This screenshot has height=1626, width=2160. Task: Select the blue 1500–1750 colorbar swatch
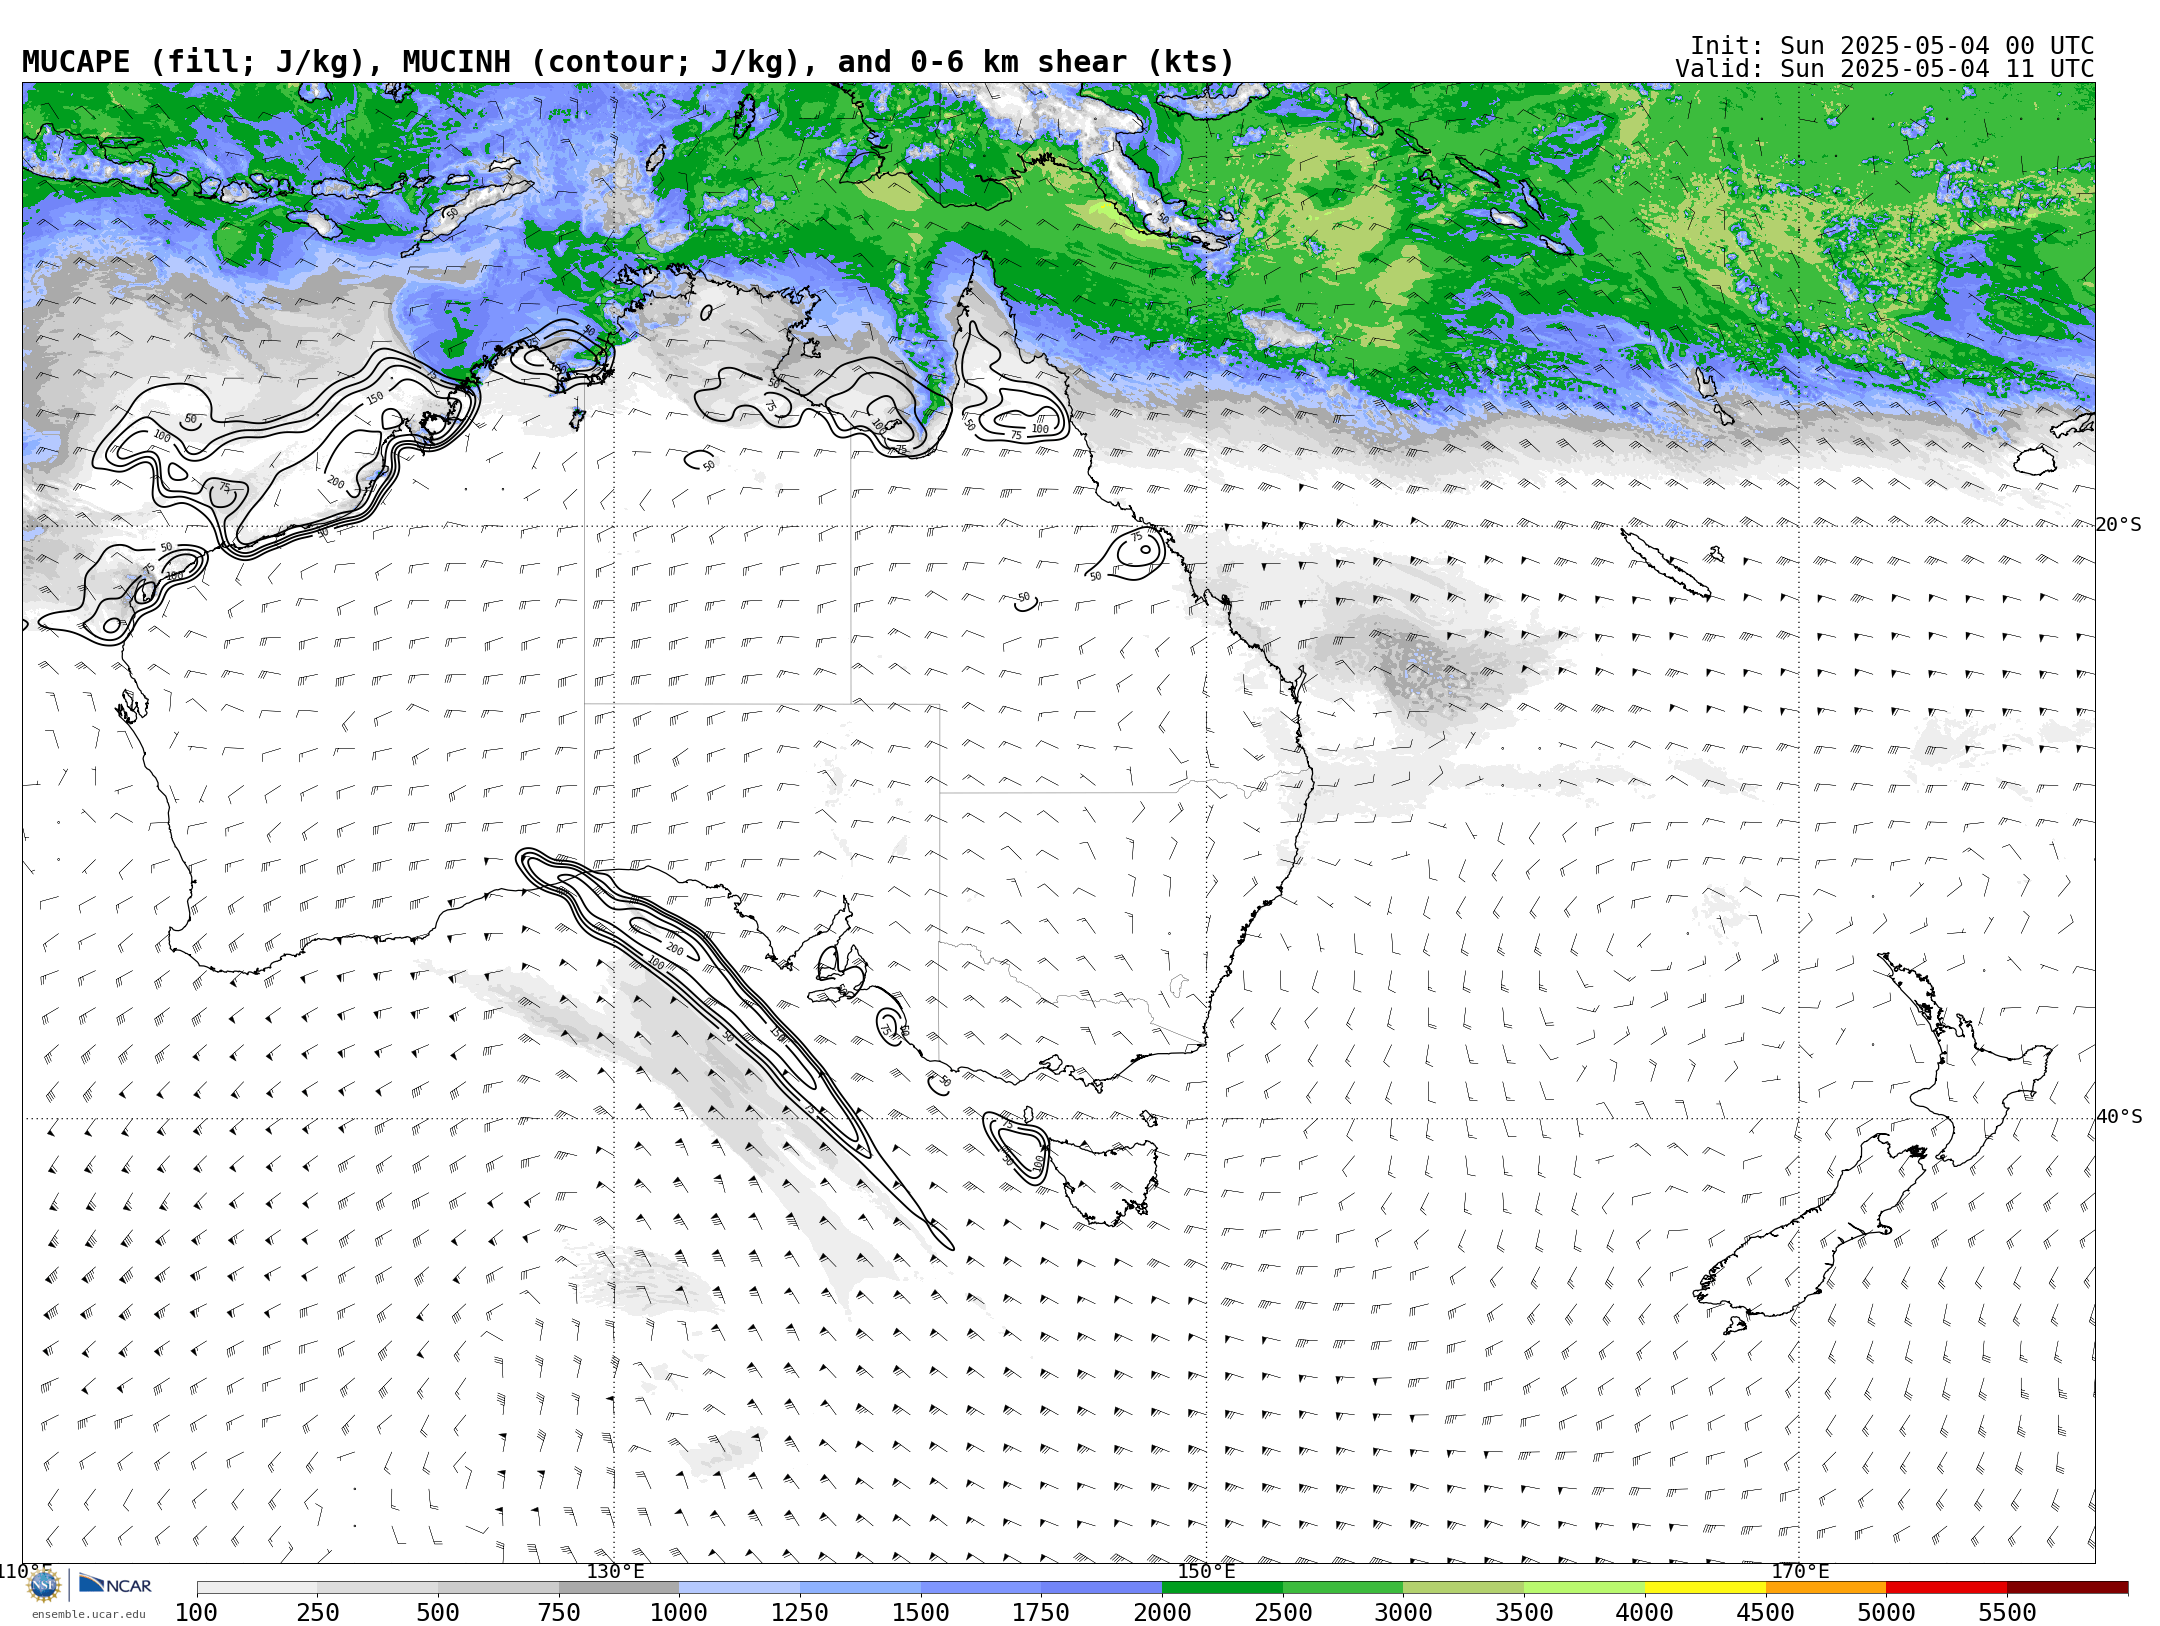pyautogui.click(x=981, y=1588)
